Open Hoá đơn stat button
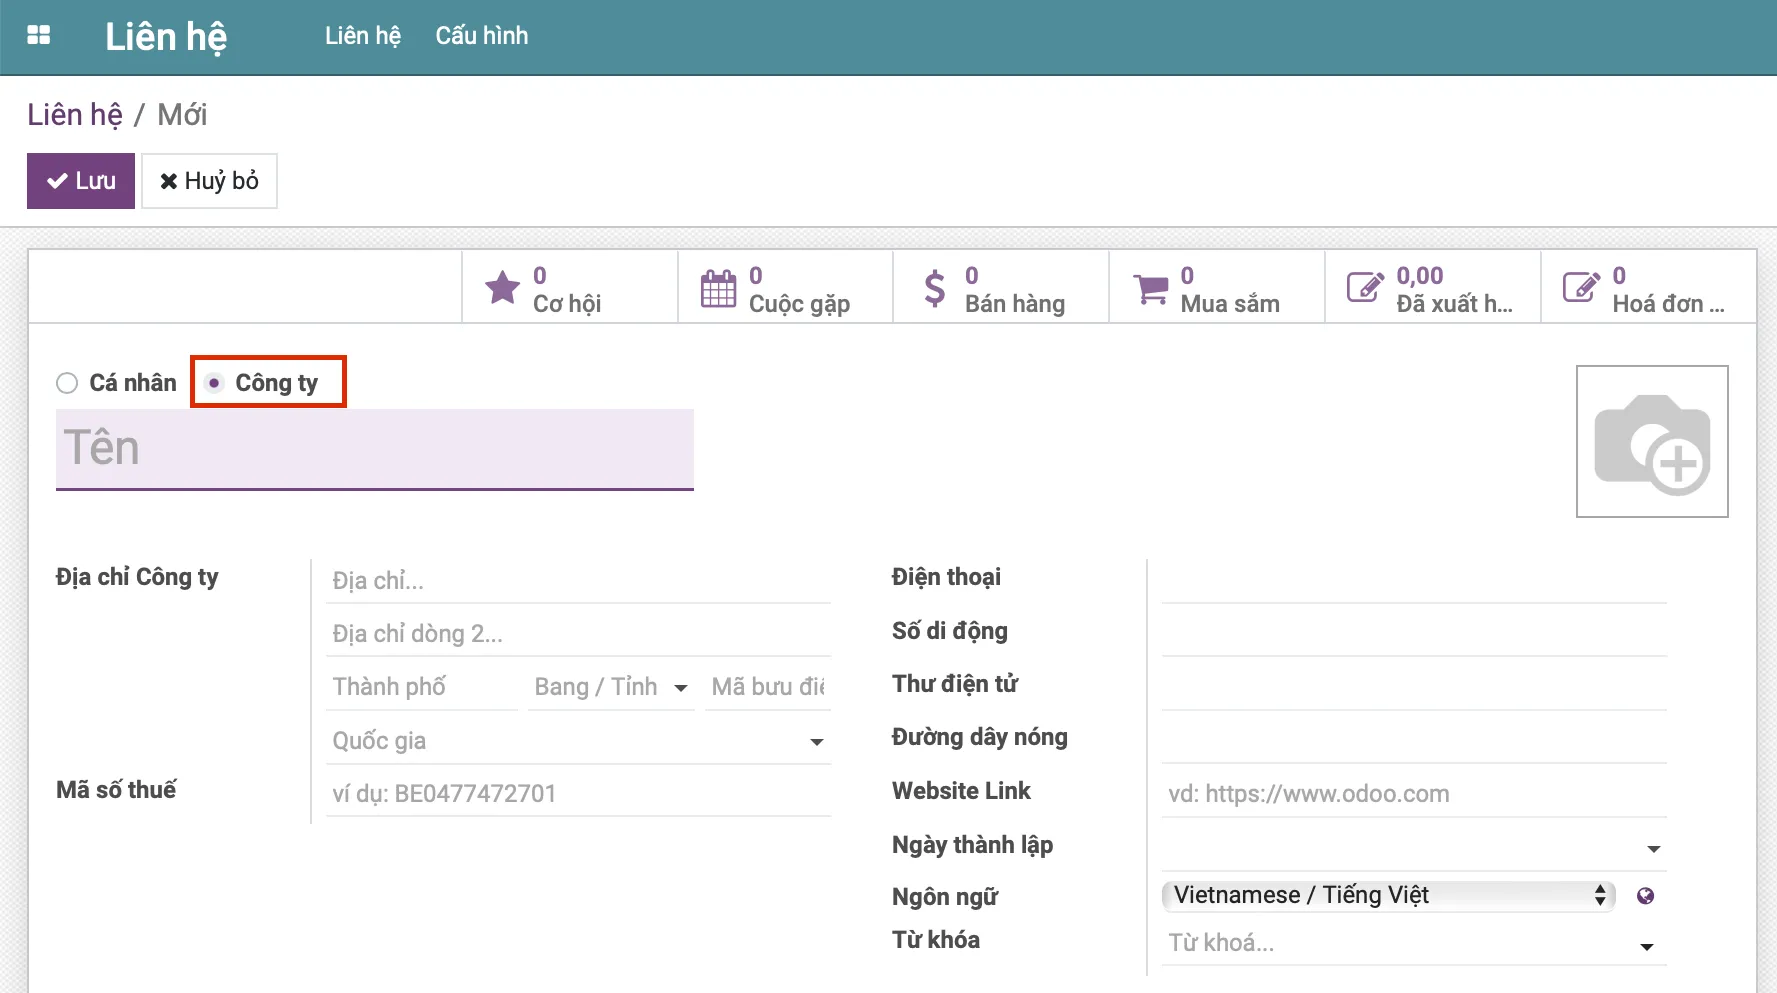The height and width of the screenshot is (993, 1777). (x=1649, y=287)
